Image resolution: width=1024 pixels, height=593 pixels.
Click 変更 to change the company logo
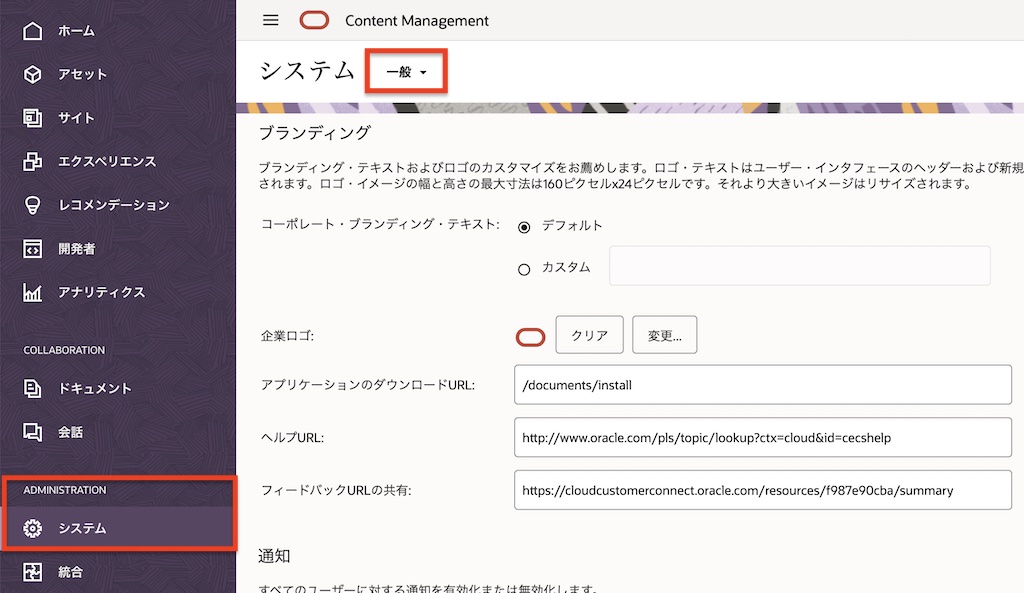(664, 335)
